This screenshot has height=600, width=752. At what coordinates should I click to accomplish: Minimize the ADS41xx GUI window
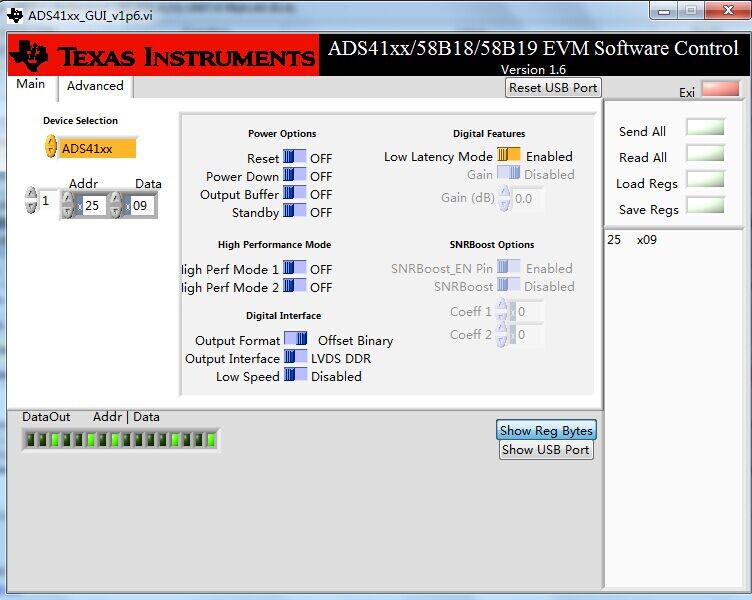pyautogui.click(x=664, y=11)
